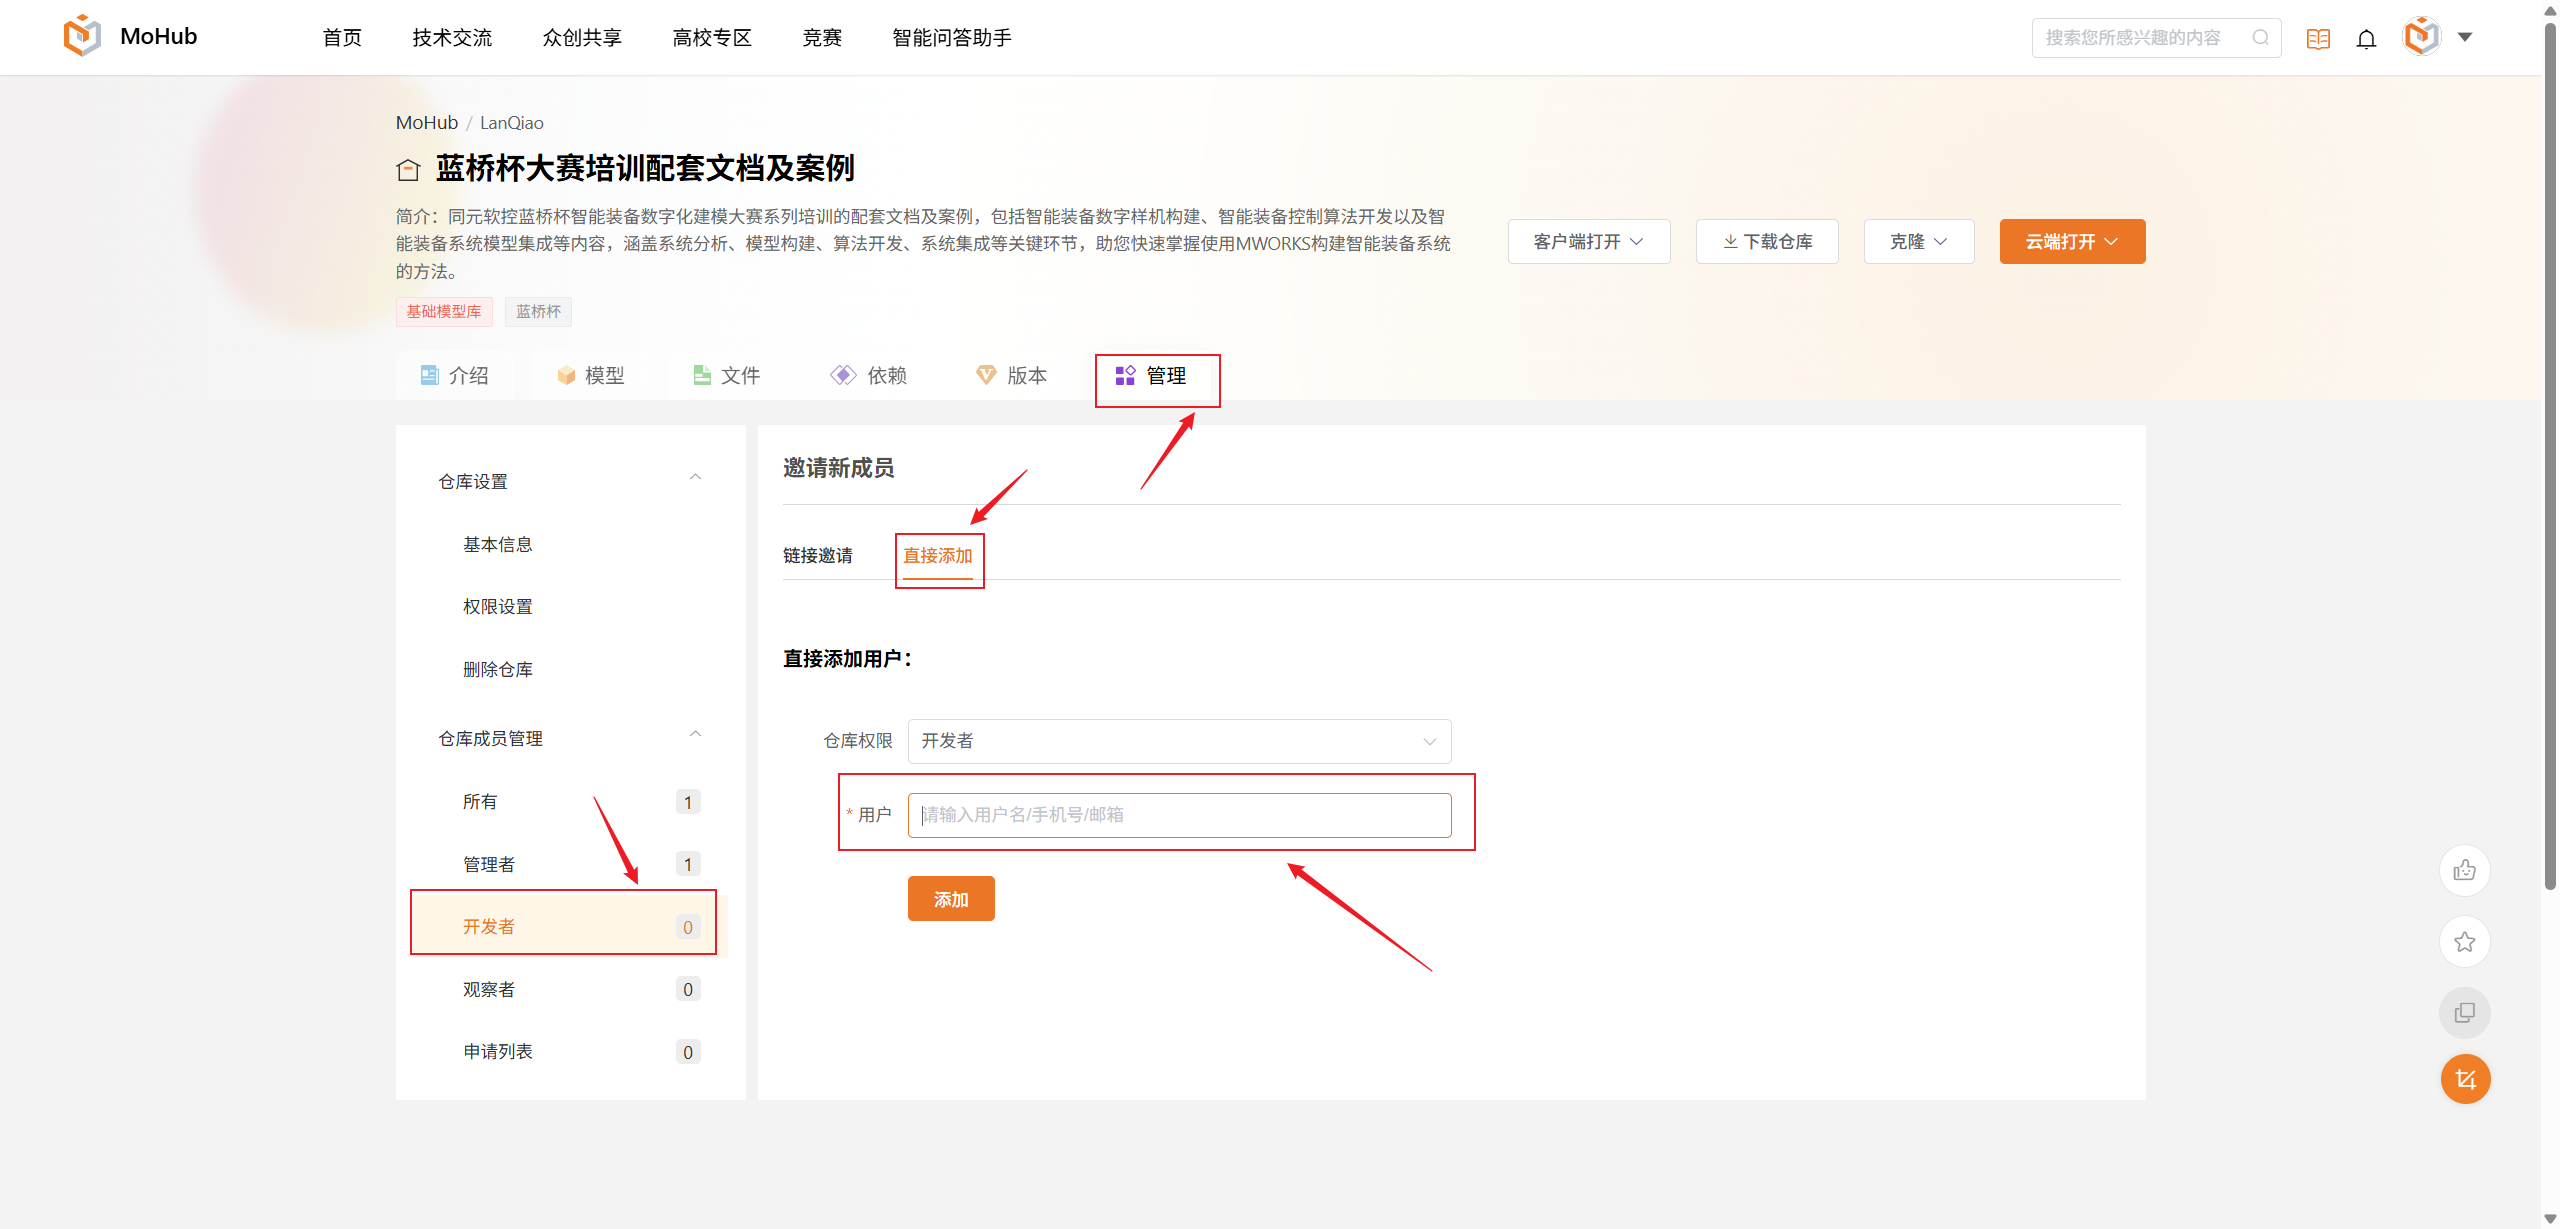Open 竞赛 in the top navigation
Image resolution: width=2560 pixels, height=1229 pixels.
(822, 37)
